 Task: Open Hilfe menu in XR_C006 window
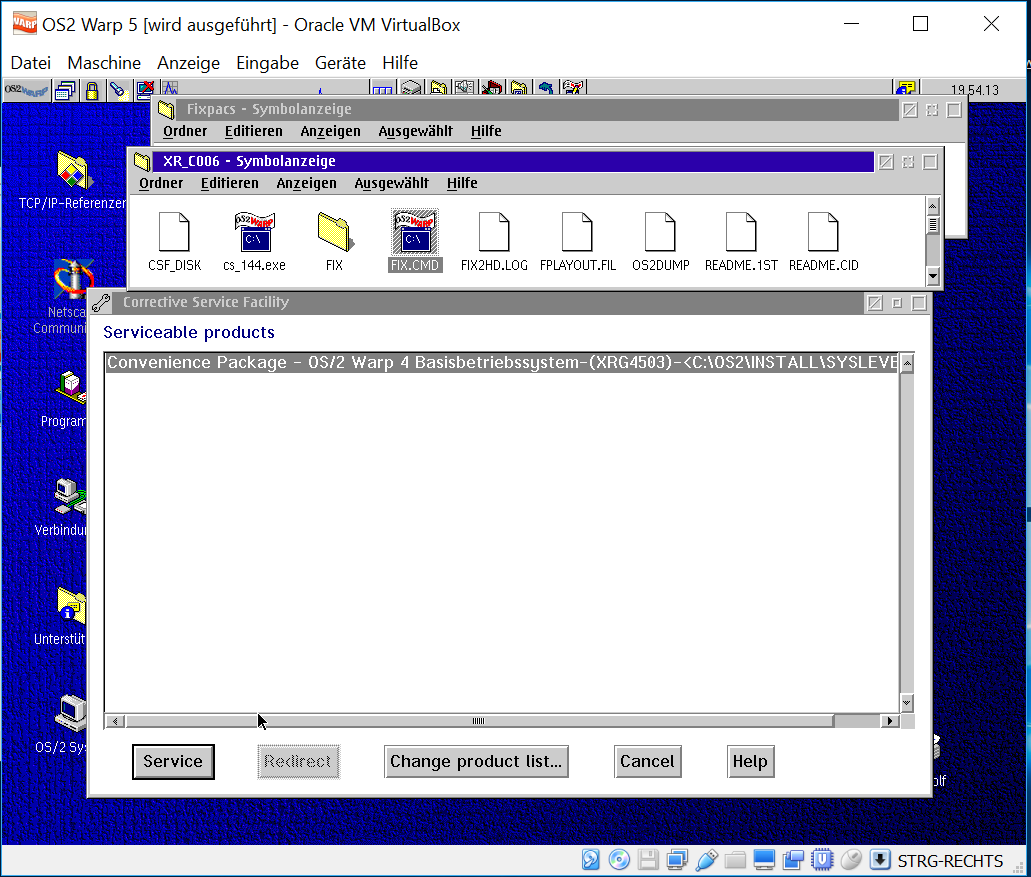tap(462, 183)
